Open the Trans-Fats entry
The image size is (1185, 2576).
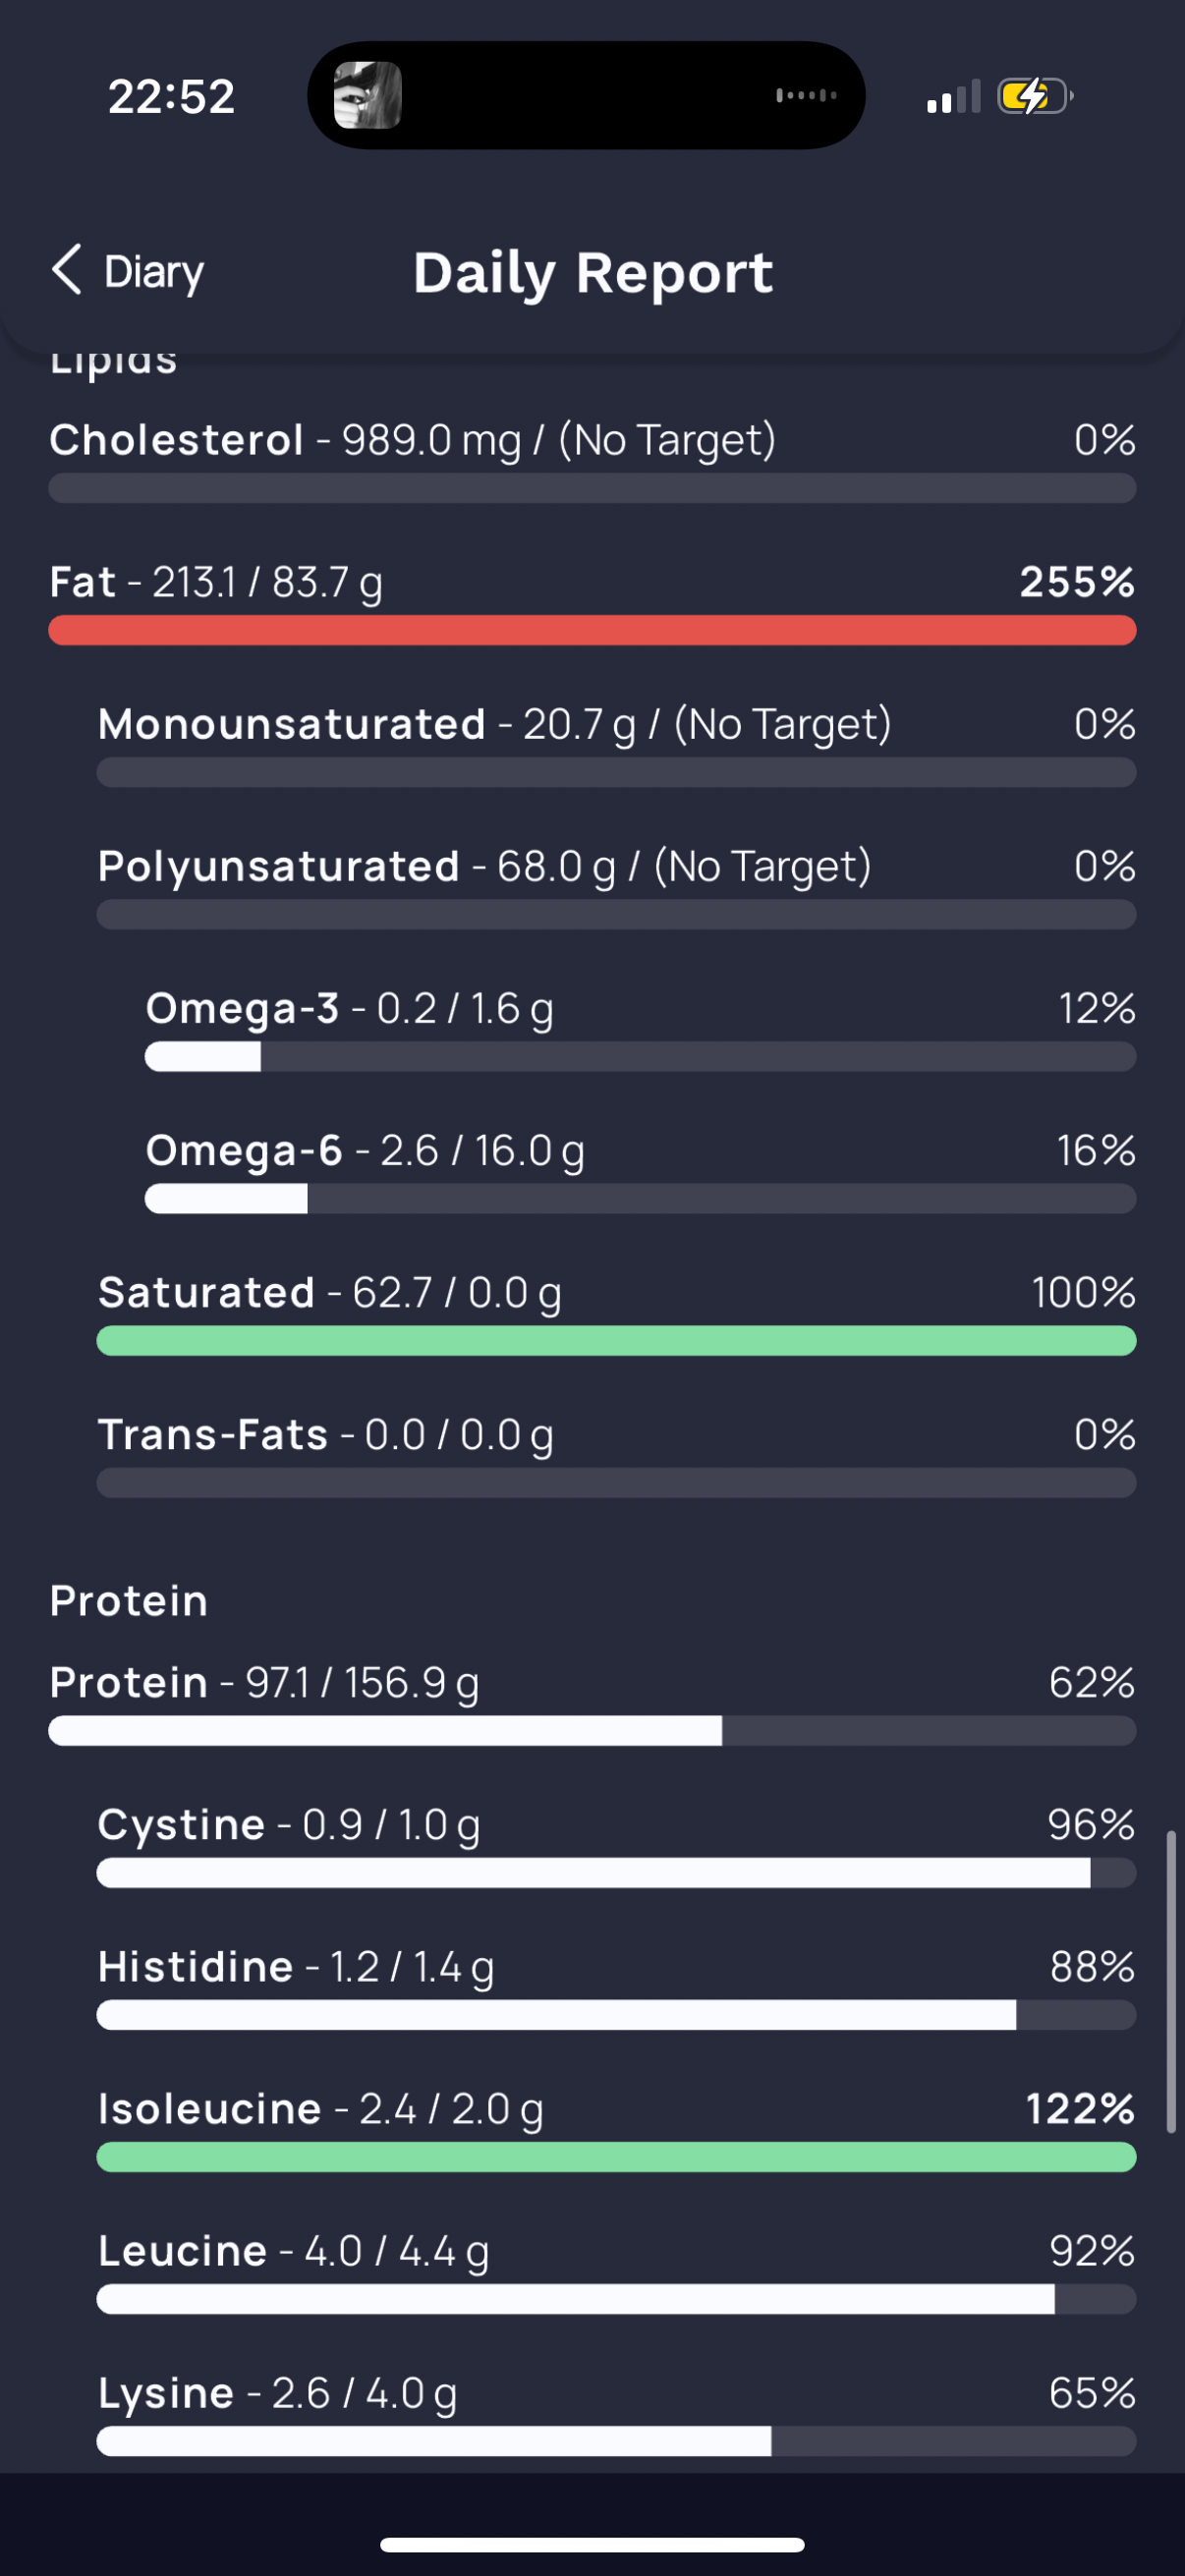click(x=616, y=1454)
